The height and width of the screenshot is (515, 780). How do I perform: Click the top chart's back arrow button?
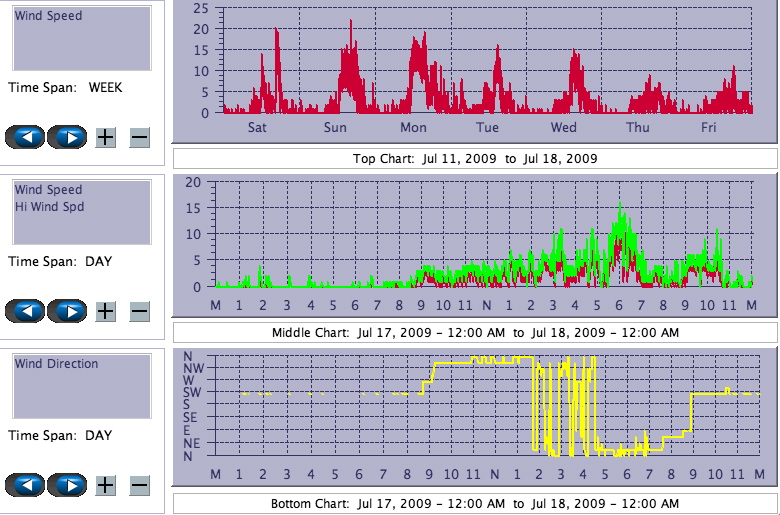pos(27,137)
